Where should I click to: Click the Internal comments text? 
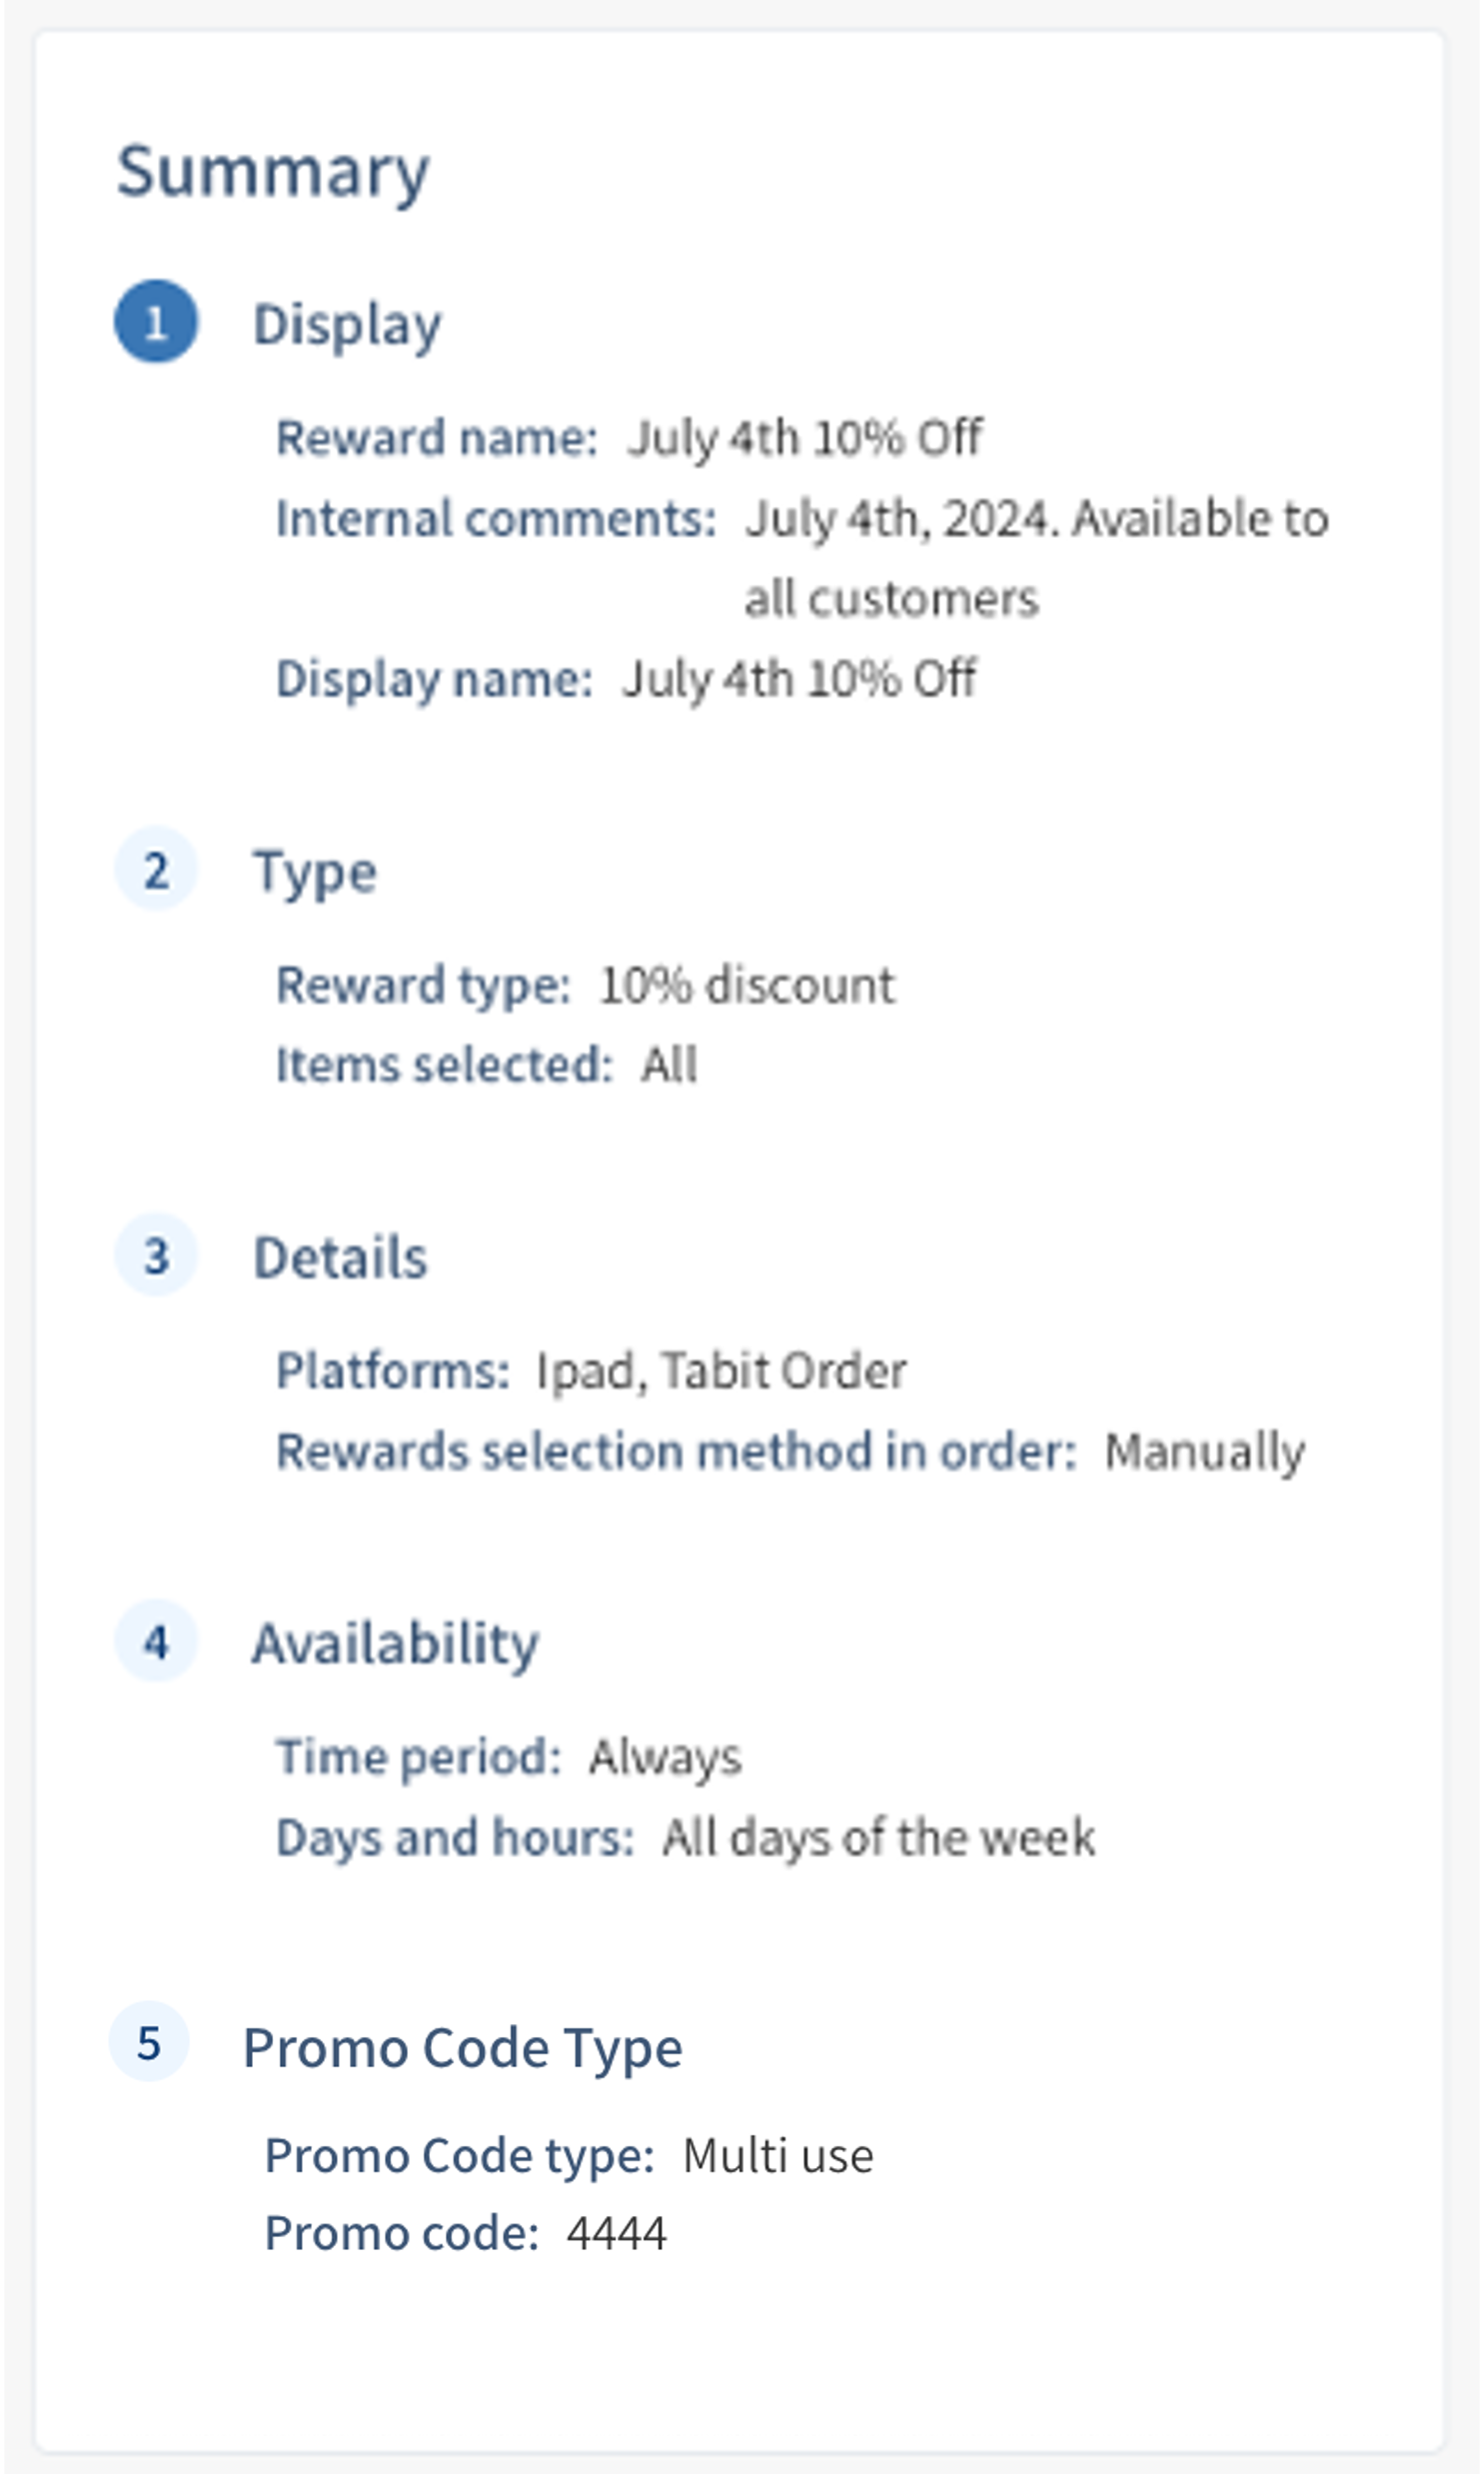point(1036,519)
